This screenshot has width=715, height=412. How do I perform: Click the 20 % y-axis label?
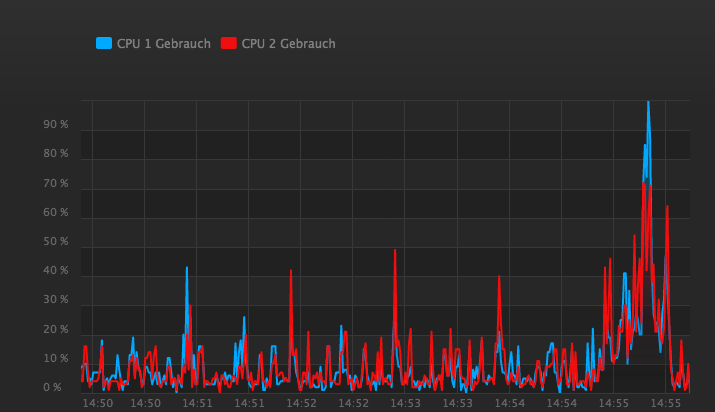(56, 330)
